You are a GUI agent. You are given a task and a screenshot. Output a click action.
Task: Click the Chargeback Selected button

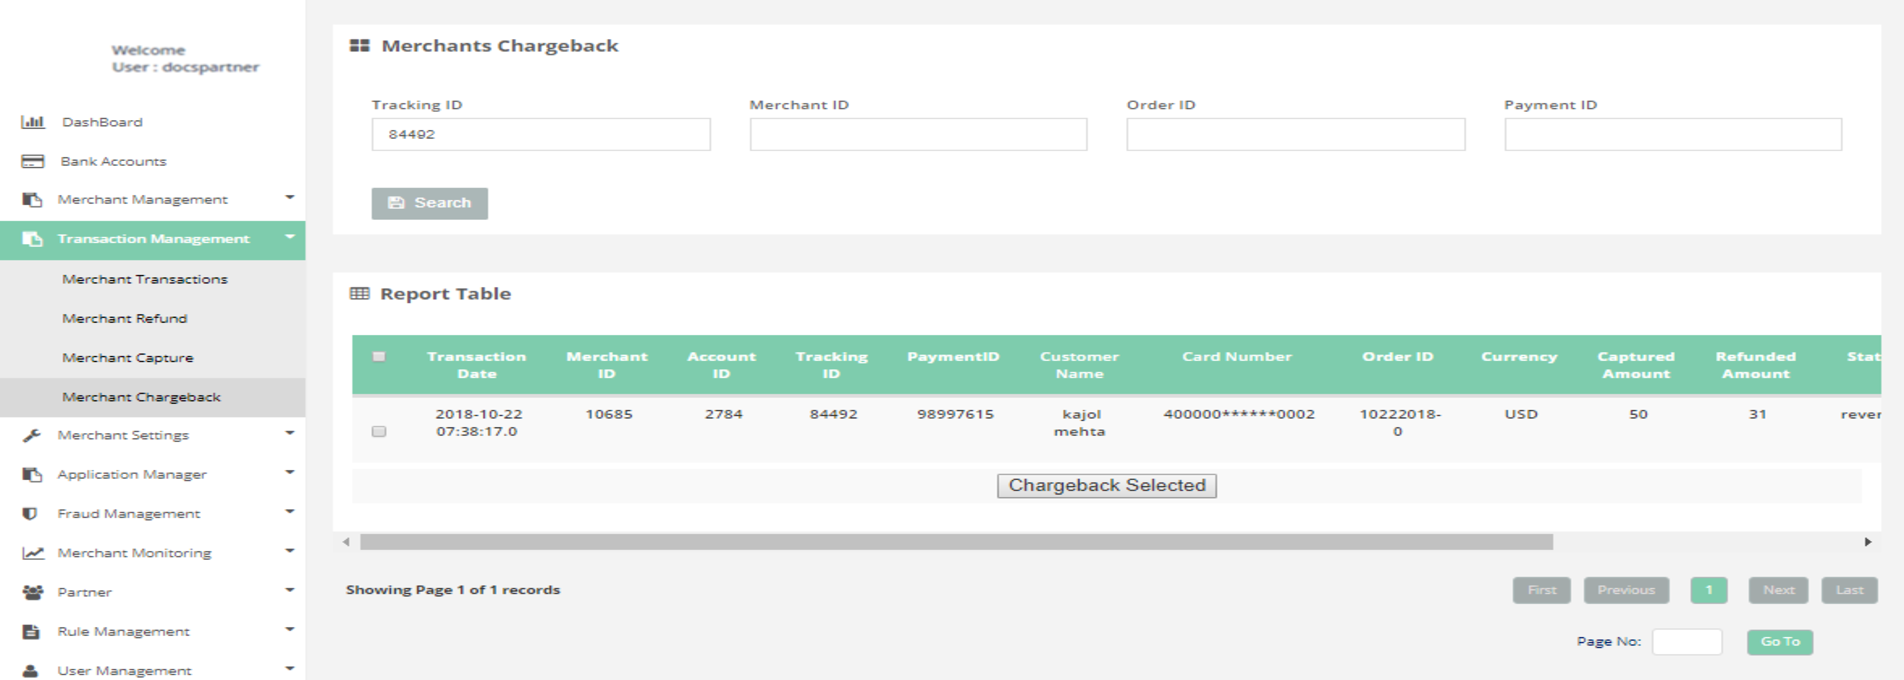[x=1106, y=485]
